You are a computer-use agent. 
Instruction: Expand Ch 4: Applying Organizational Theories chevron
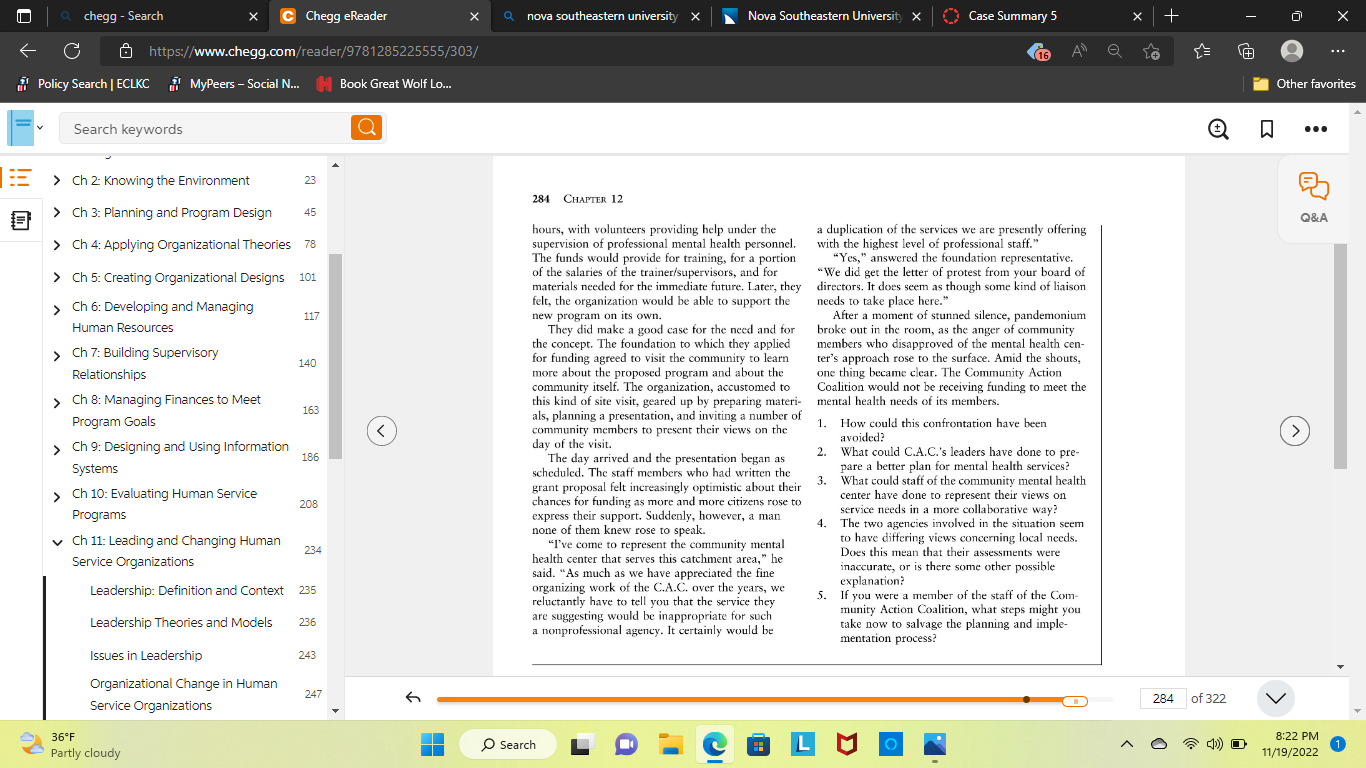(x=58, y=245)
